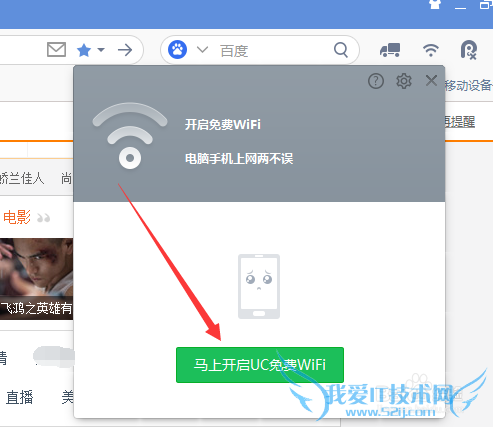
Task: Open help question mark in WiFi panel
Action: (x=376, y=81)
